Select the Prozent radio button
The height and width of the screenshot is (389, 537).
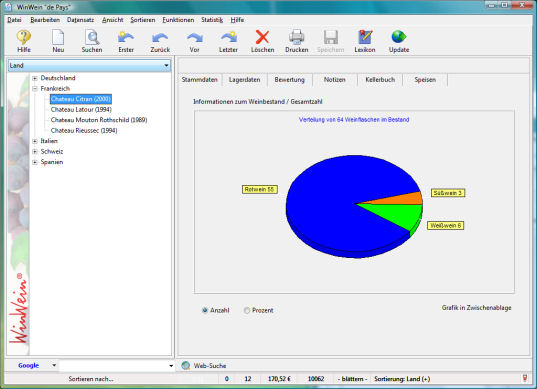click(247, 310)
